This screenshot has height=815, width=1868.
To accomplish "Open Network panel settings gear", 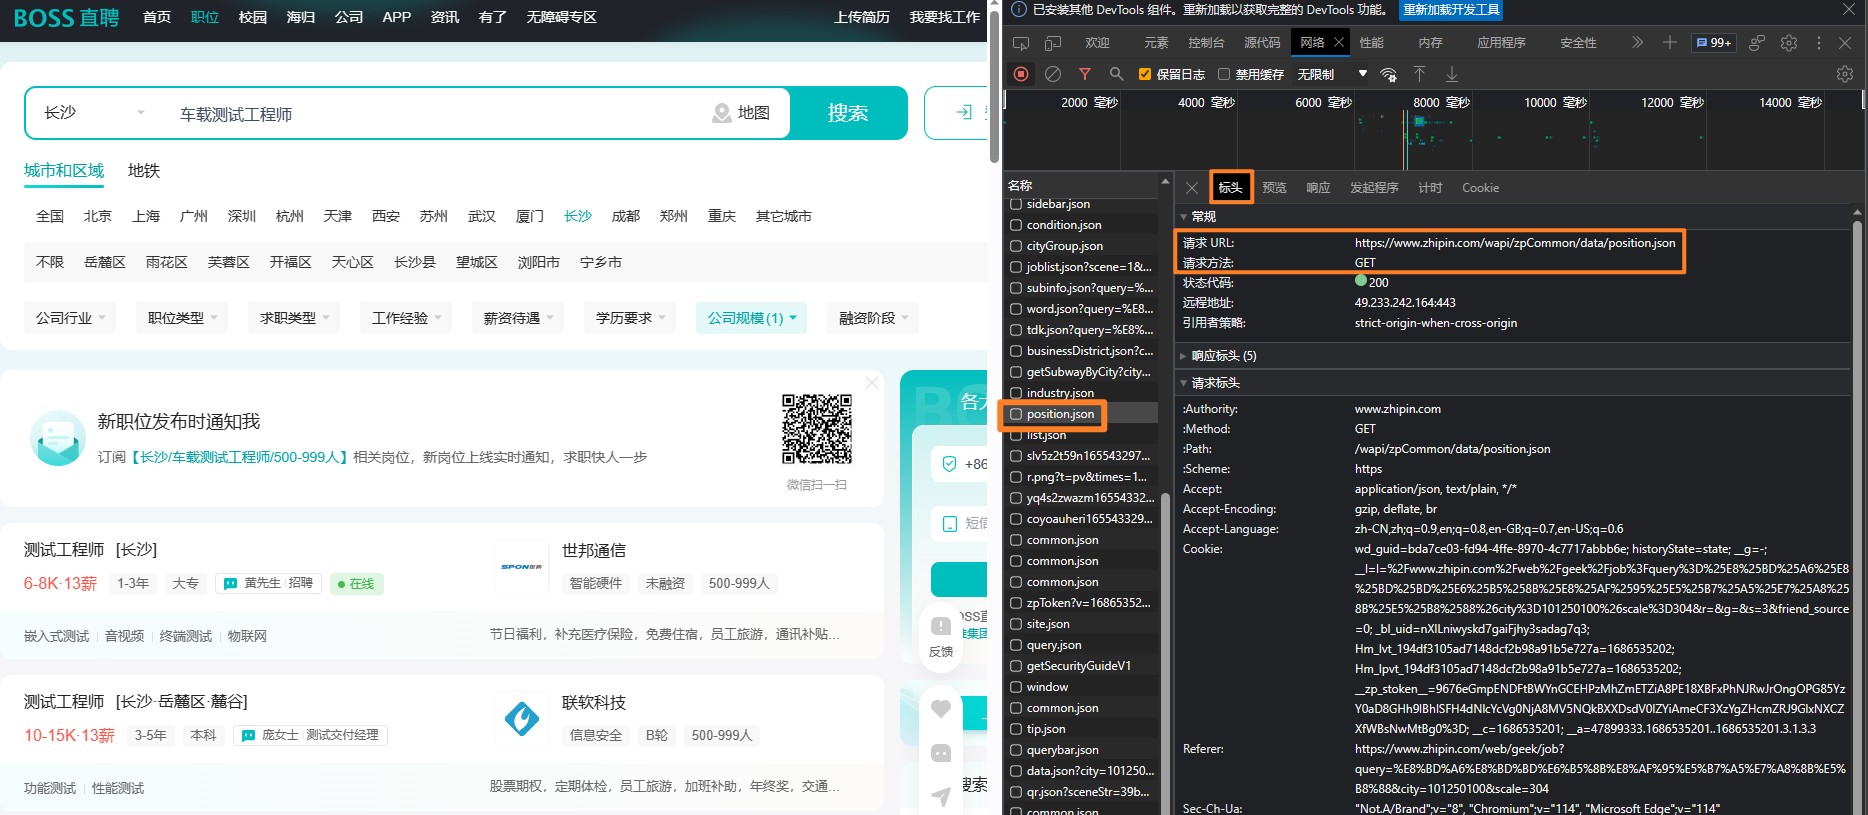I will point(1845,74).
